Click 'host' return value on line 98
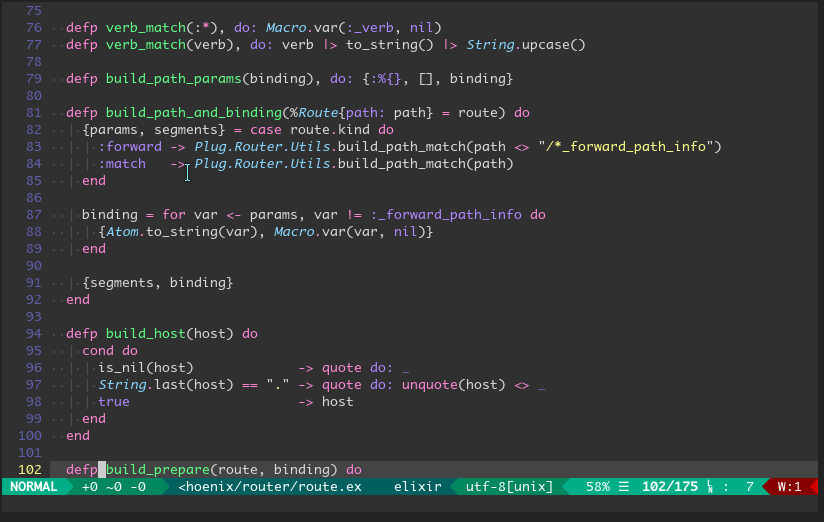 click(337, 402)
